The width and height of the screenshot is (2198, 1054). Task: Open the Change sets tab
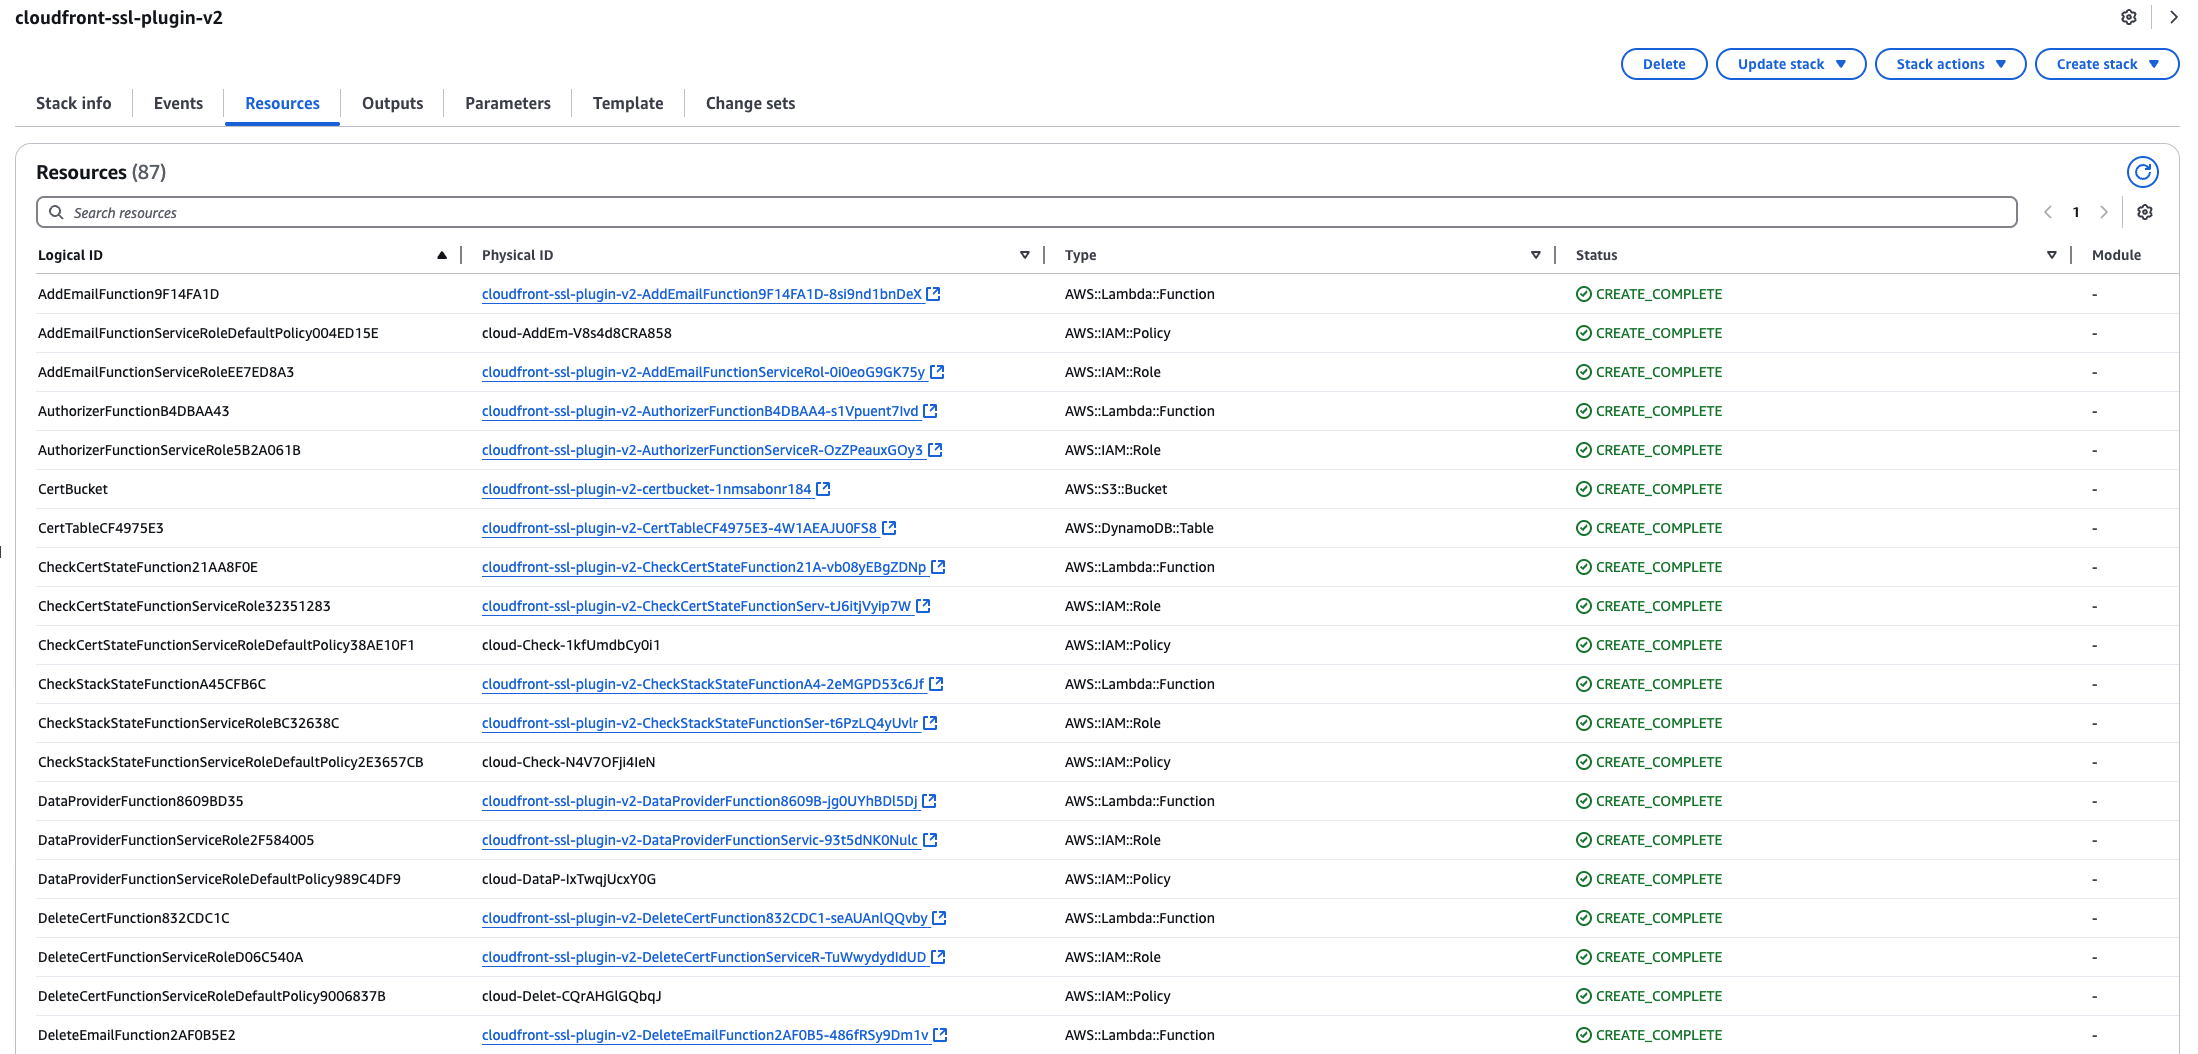(x=750, y=103)
